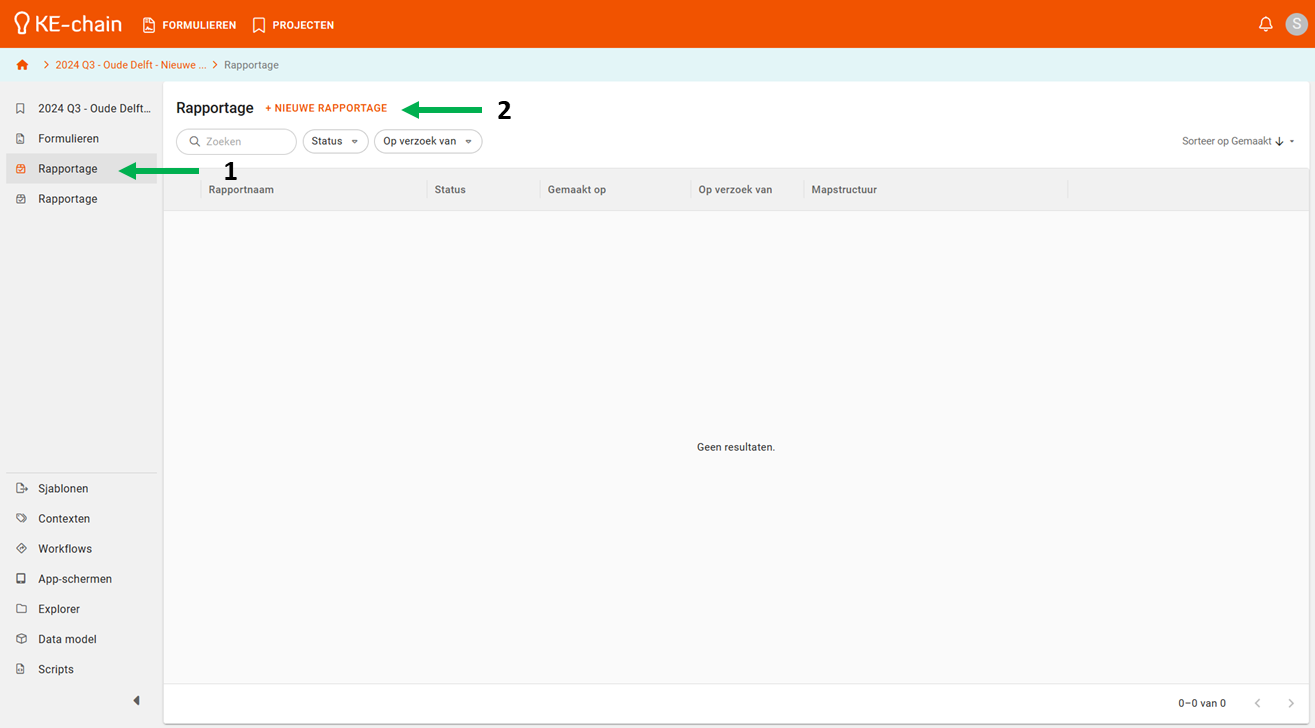Viewport: 1315px width, 728px height.
Task: Sort by Rapportnaam column header
Action: click(x=241, y=190)
